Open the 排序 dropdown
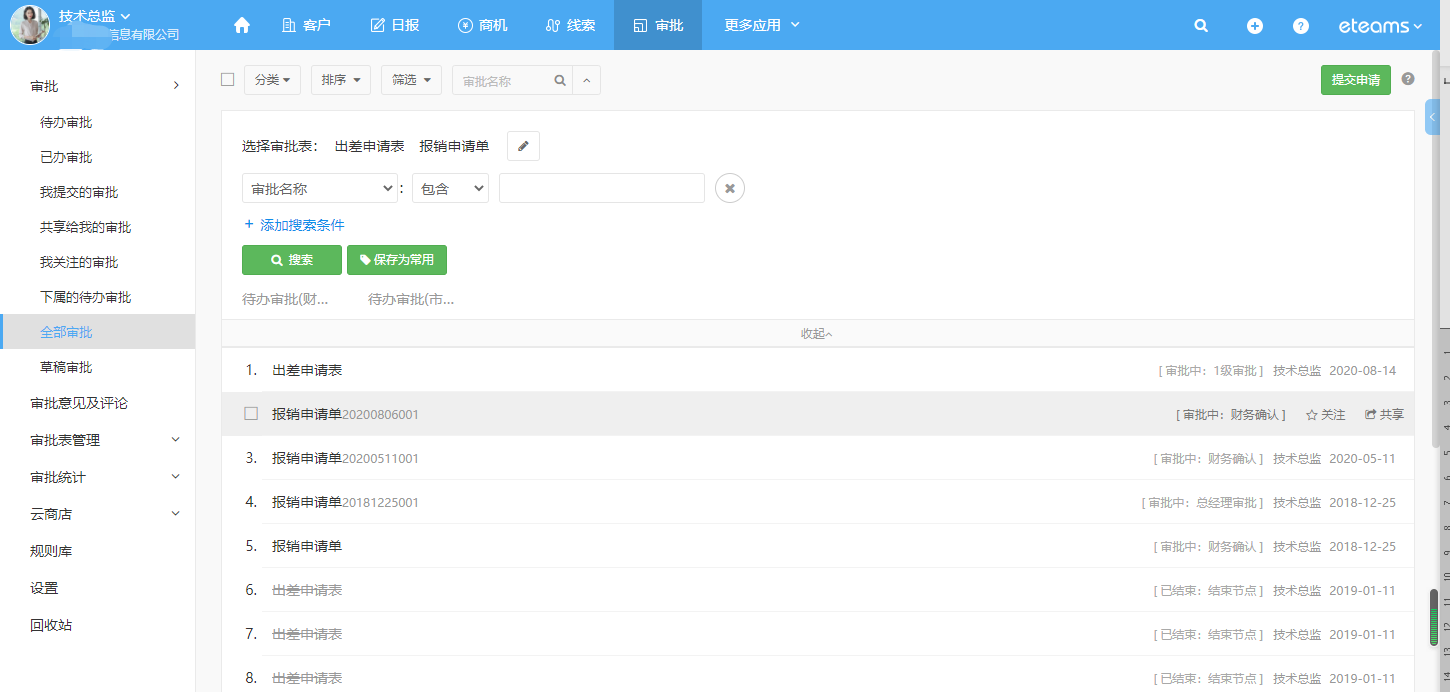 [x=341, y=80]
